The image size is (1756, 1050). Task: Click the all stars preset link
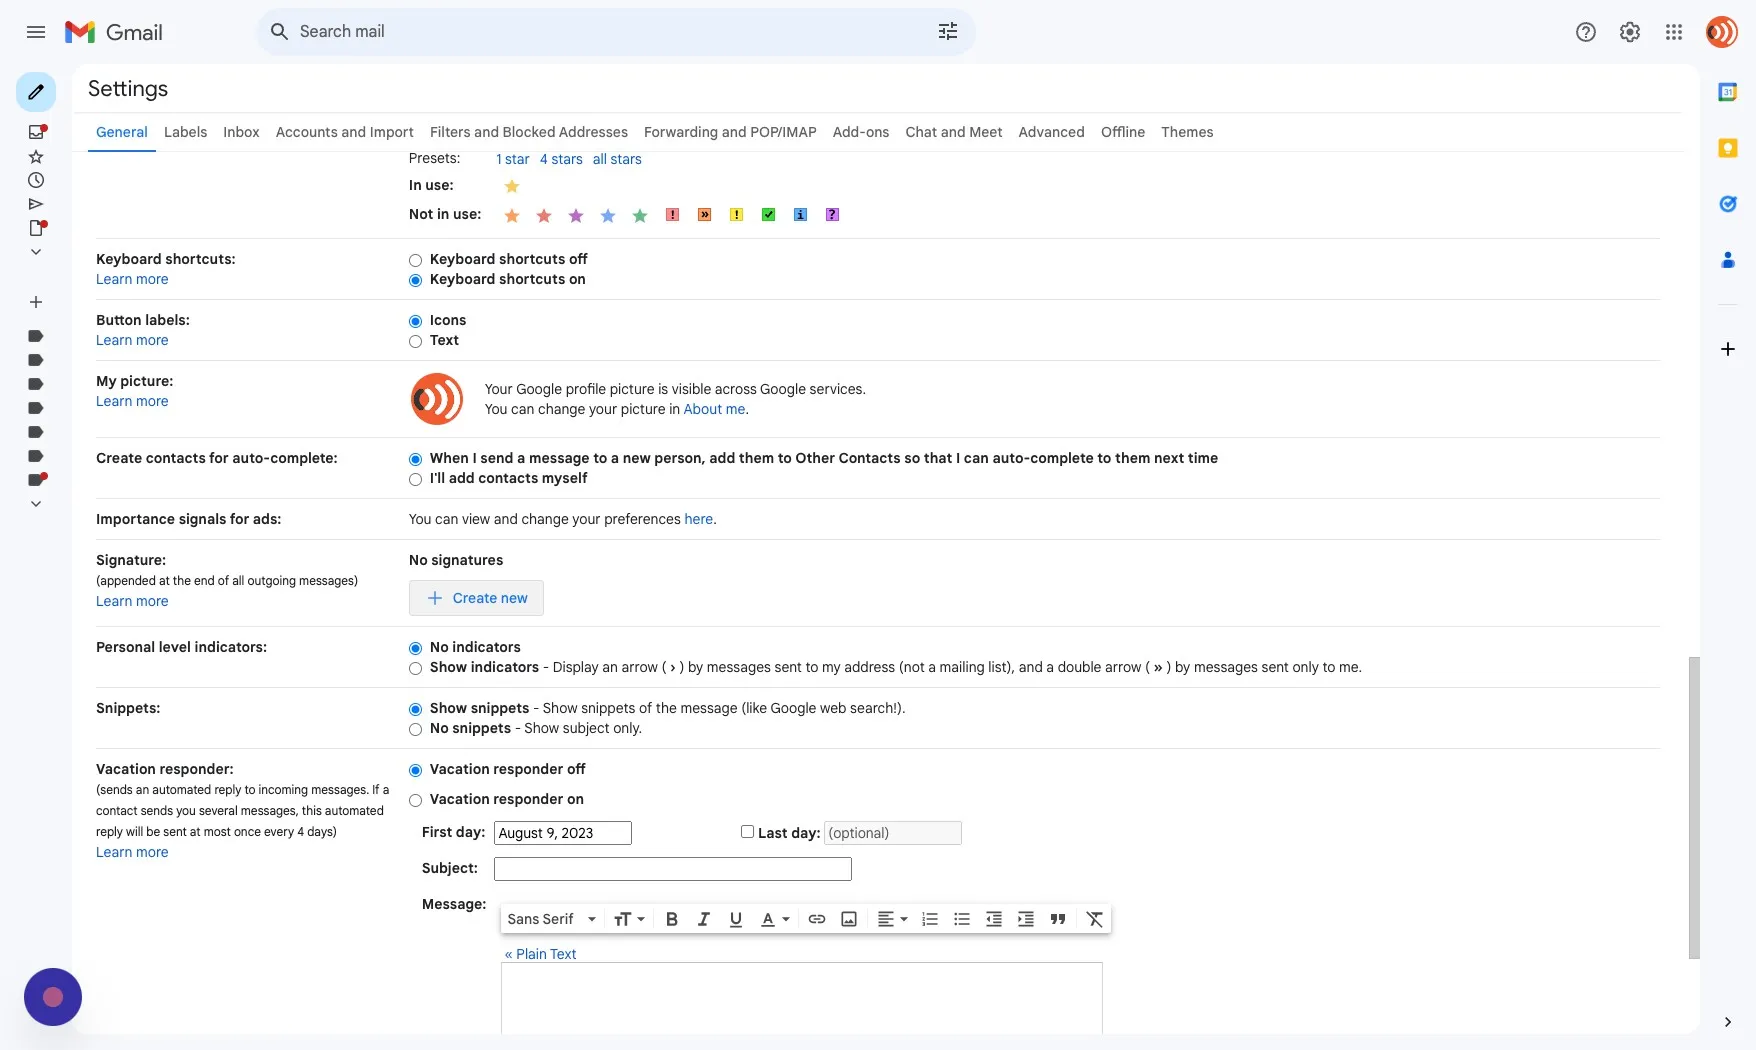pyautogui.click(x=617, y=159)
